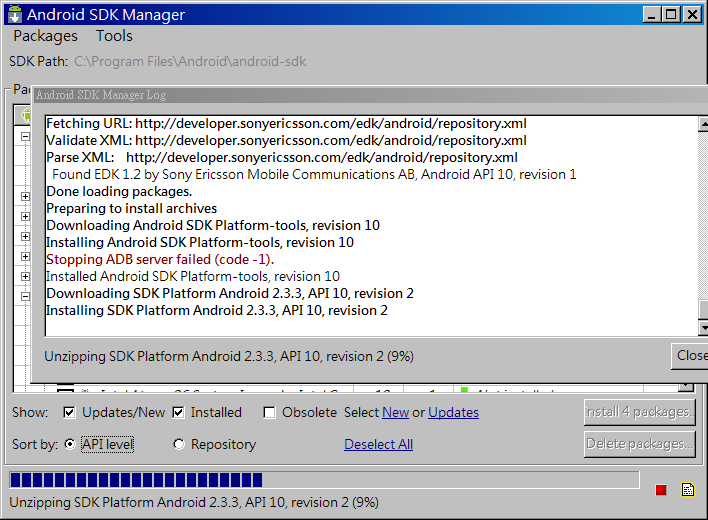The image size is (708, 520).
Task: Open the Packages menu
Action: (x=45, y=36)
